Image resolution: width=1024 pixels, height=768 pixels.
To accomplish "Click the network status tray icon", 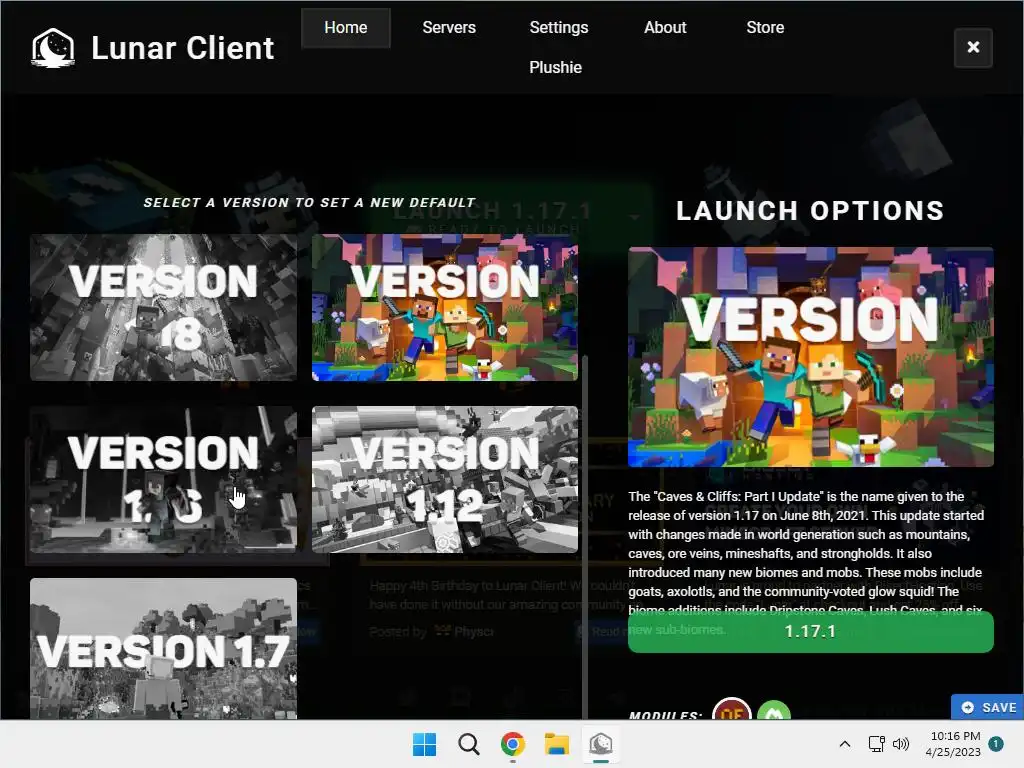I will (876, 744).
